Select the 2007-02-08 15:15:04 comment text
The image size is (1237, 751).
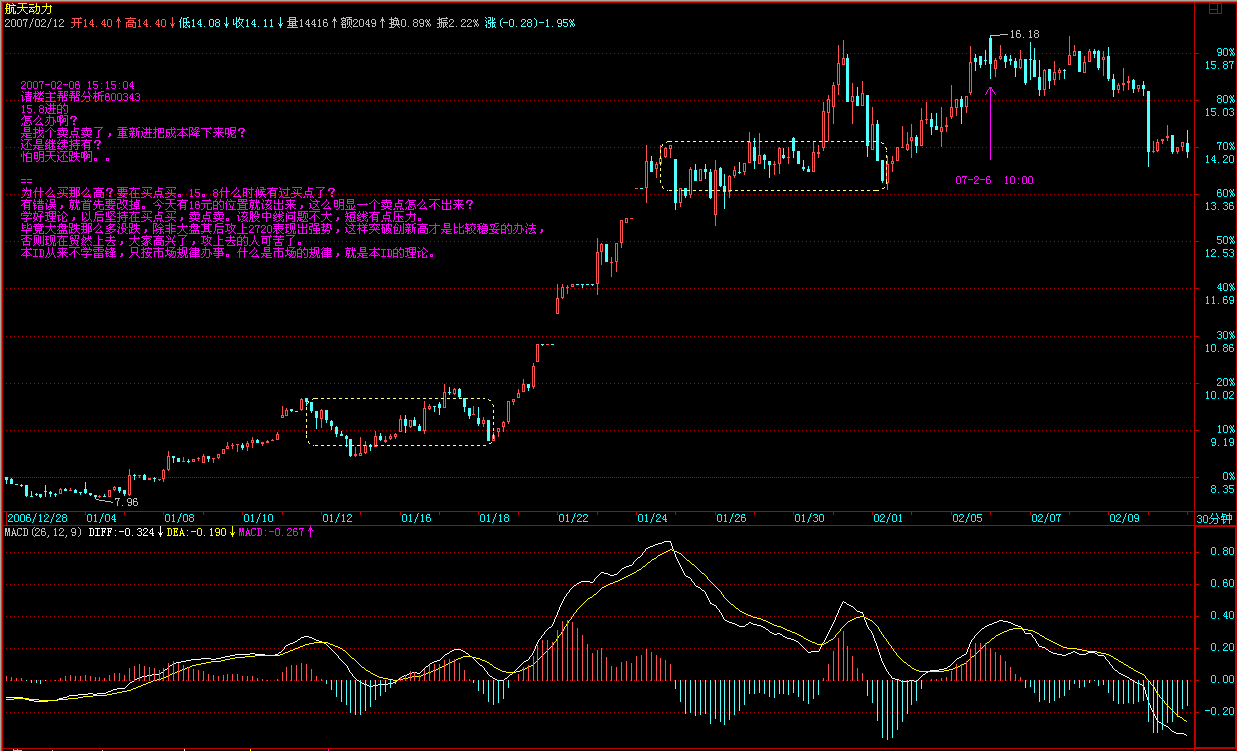coord(77,86)
